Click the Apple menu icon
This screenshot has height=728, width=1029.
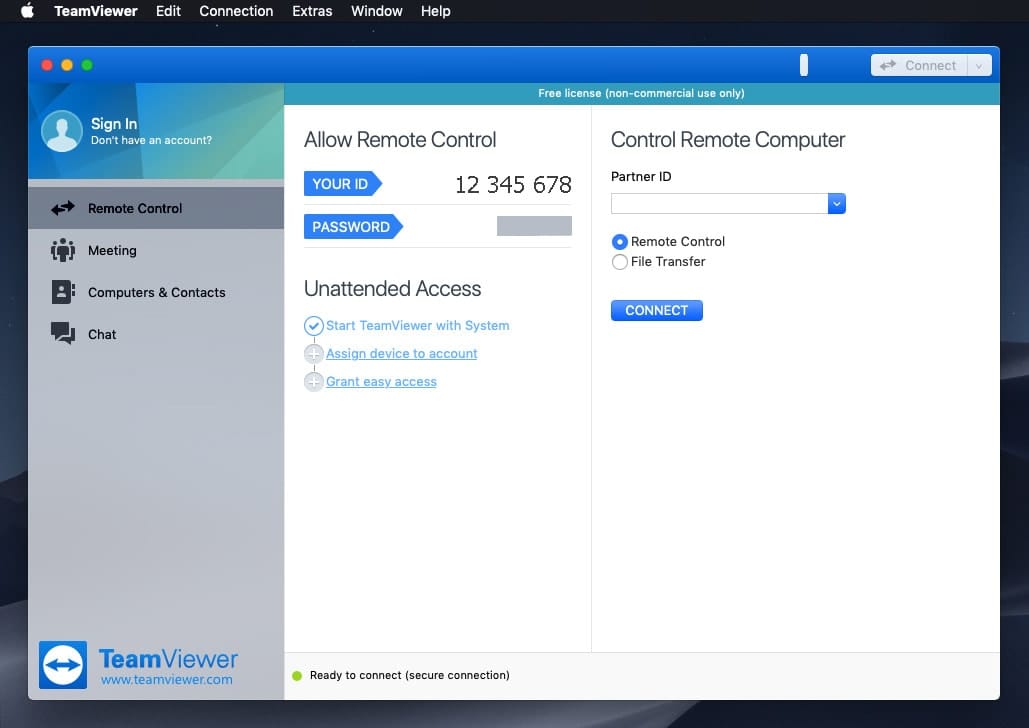click(x=27, y=11)
